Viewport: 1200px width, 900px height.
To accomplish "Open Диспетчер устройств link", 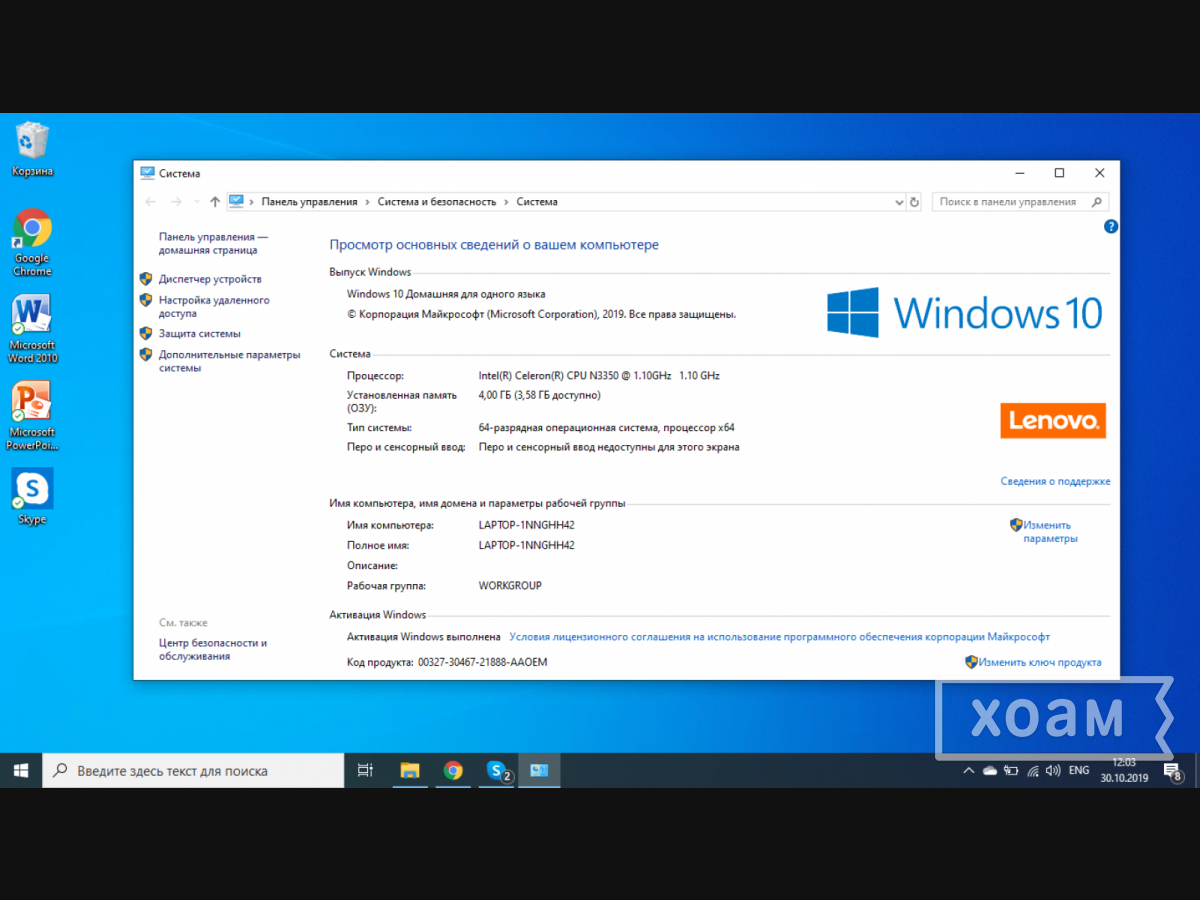I will (210, 279).
